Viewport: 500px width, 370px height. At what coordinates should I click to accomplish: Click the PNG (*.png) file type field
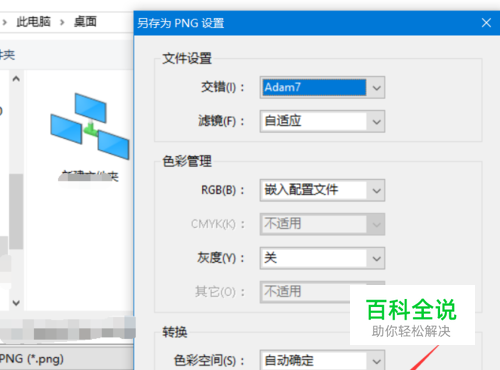click(x=66, y=359)
